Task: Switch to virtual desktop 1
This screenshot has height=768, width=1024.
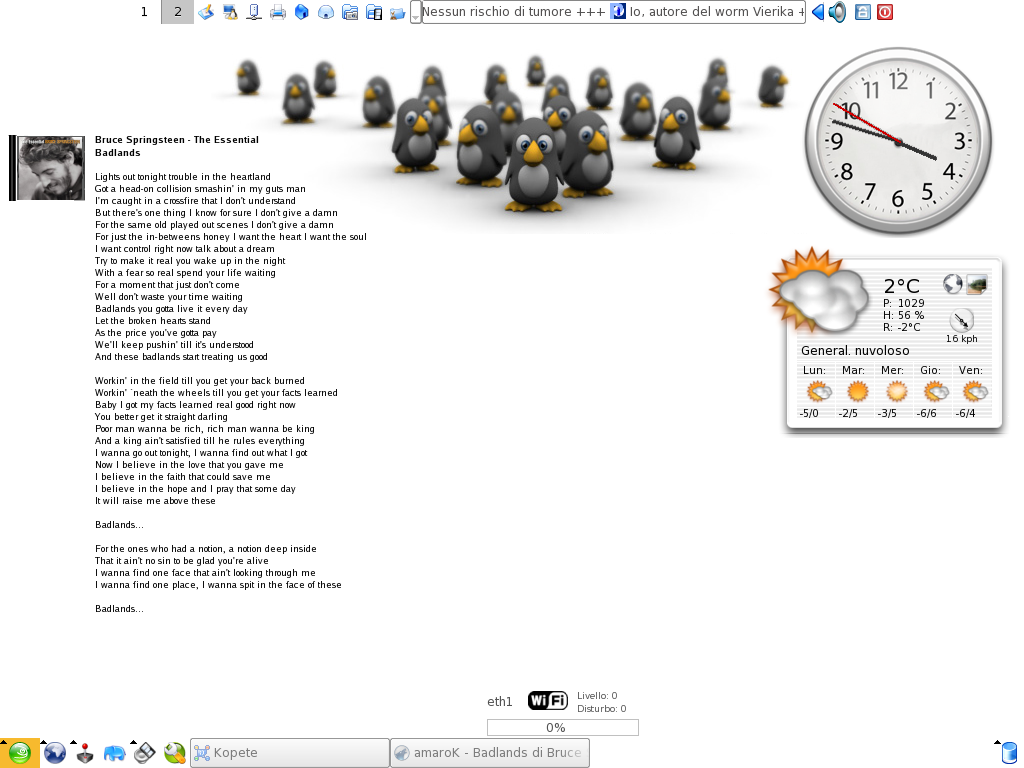Action: tap(144, 12)
